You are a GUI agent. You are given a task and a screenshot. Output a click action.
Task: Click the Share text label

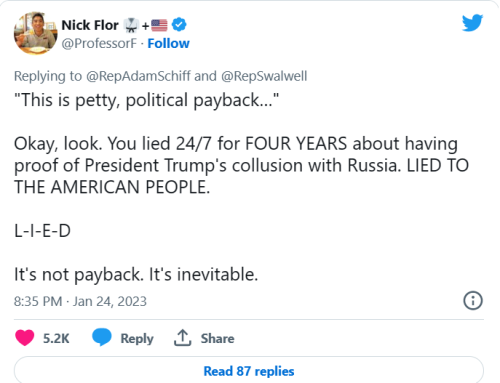pos(217,338)
